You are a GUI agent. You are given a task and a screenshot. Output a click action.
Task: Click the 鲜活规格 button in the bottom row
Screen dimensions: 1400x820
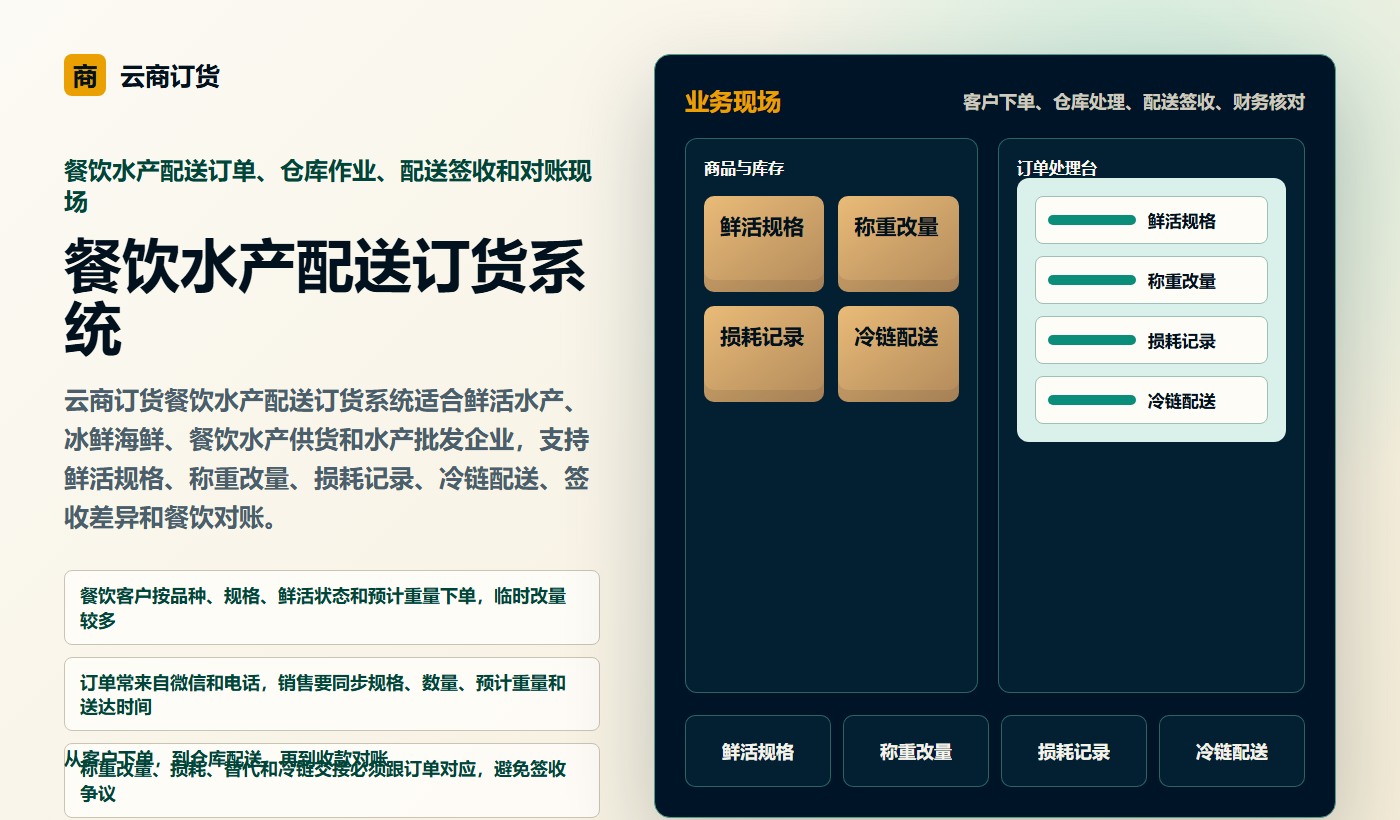[x=758, y=751]
